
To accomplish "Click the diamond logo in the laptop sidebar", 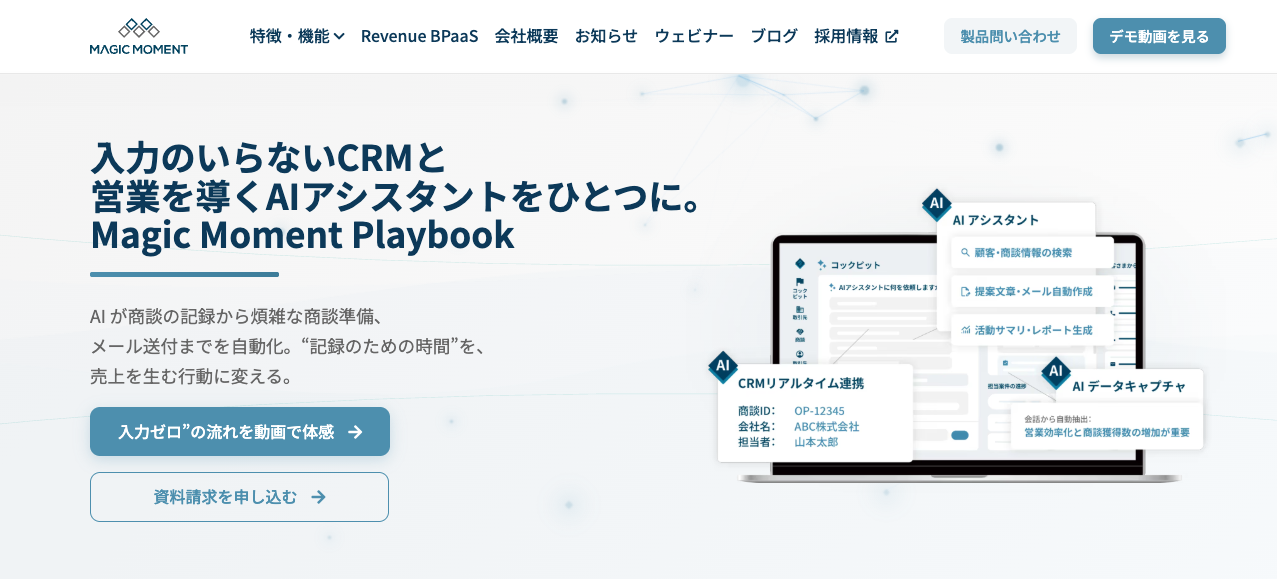I will point(799,263).
